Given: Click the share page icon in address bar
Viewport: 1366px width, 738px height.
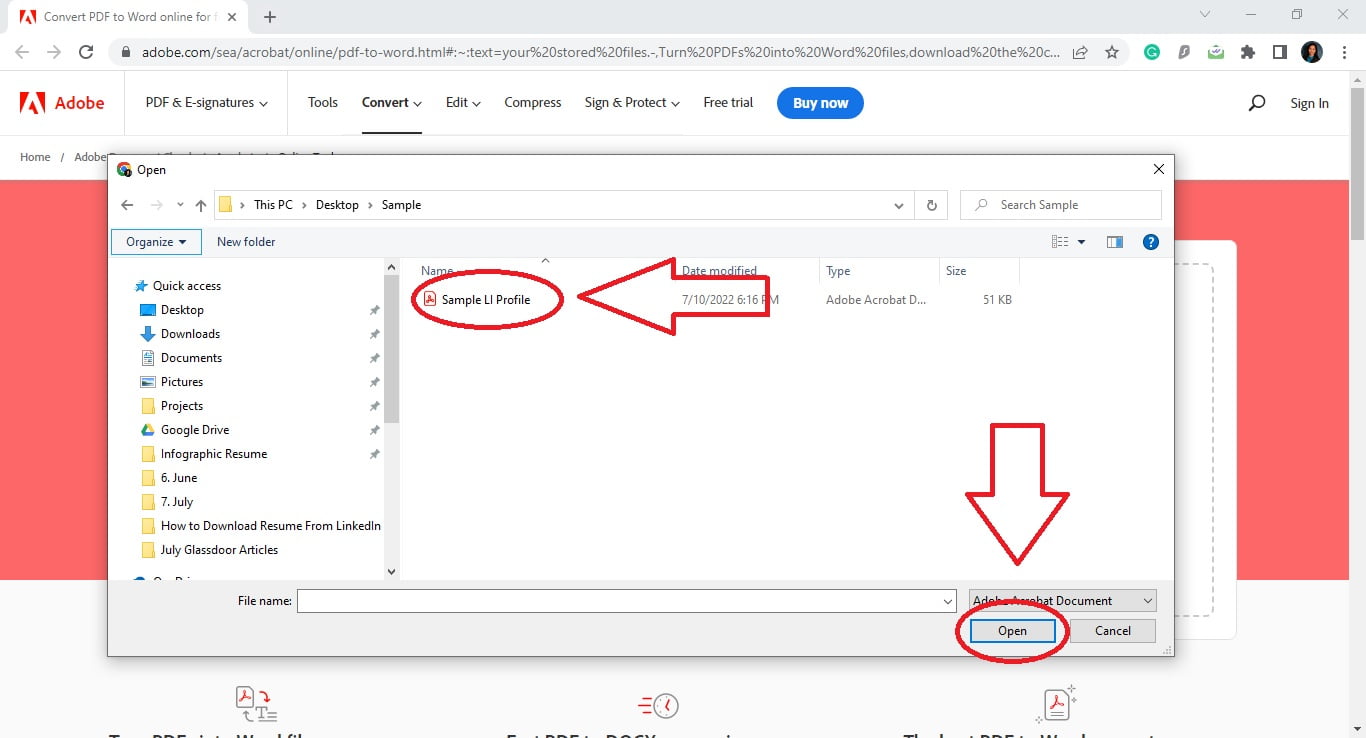Looking at the screenshot, I should point(1081,52).
